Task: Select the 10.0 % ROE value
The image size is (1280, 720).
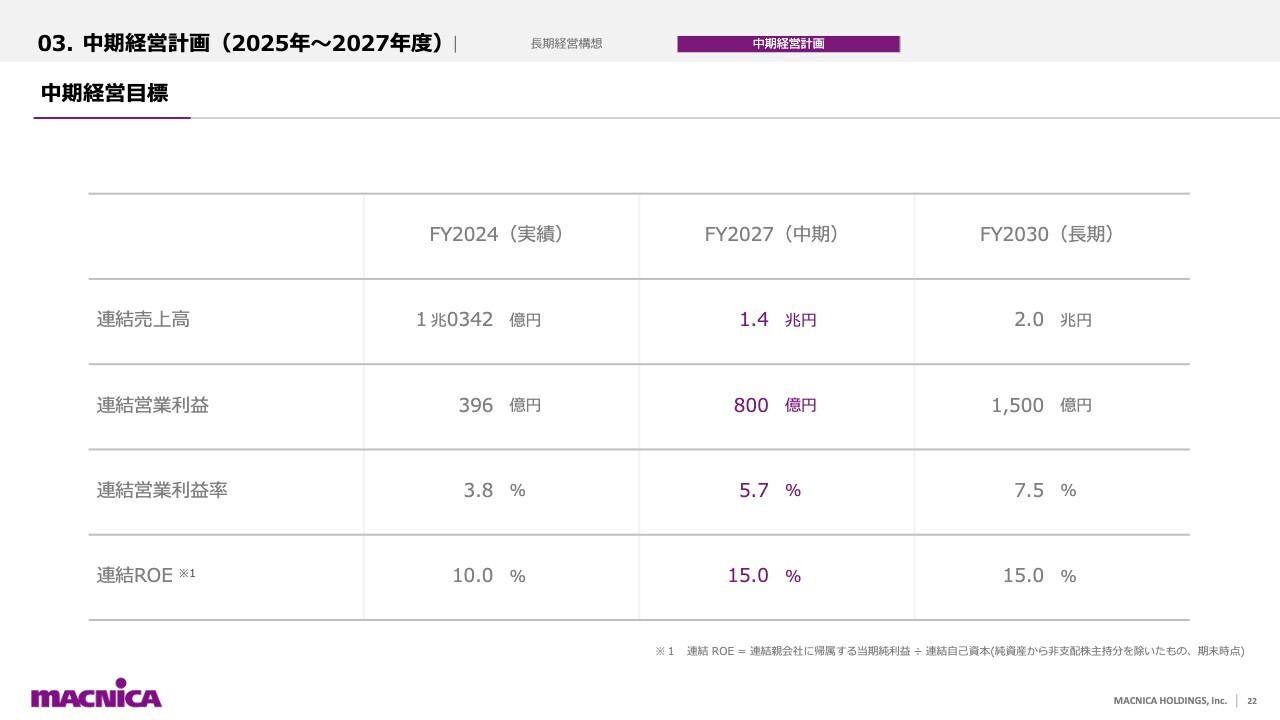Action: pyautogui.click(x=489, y=575)
